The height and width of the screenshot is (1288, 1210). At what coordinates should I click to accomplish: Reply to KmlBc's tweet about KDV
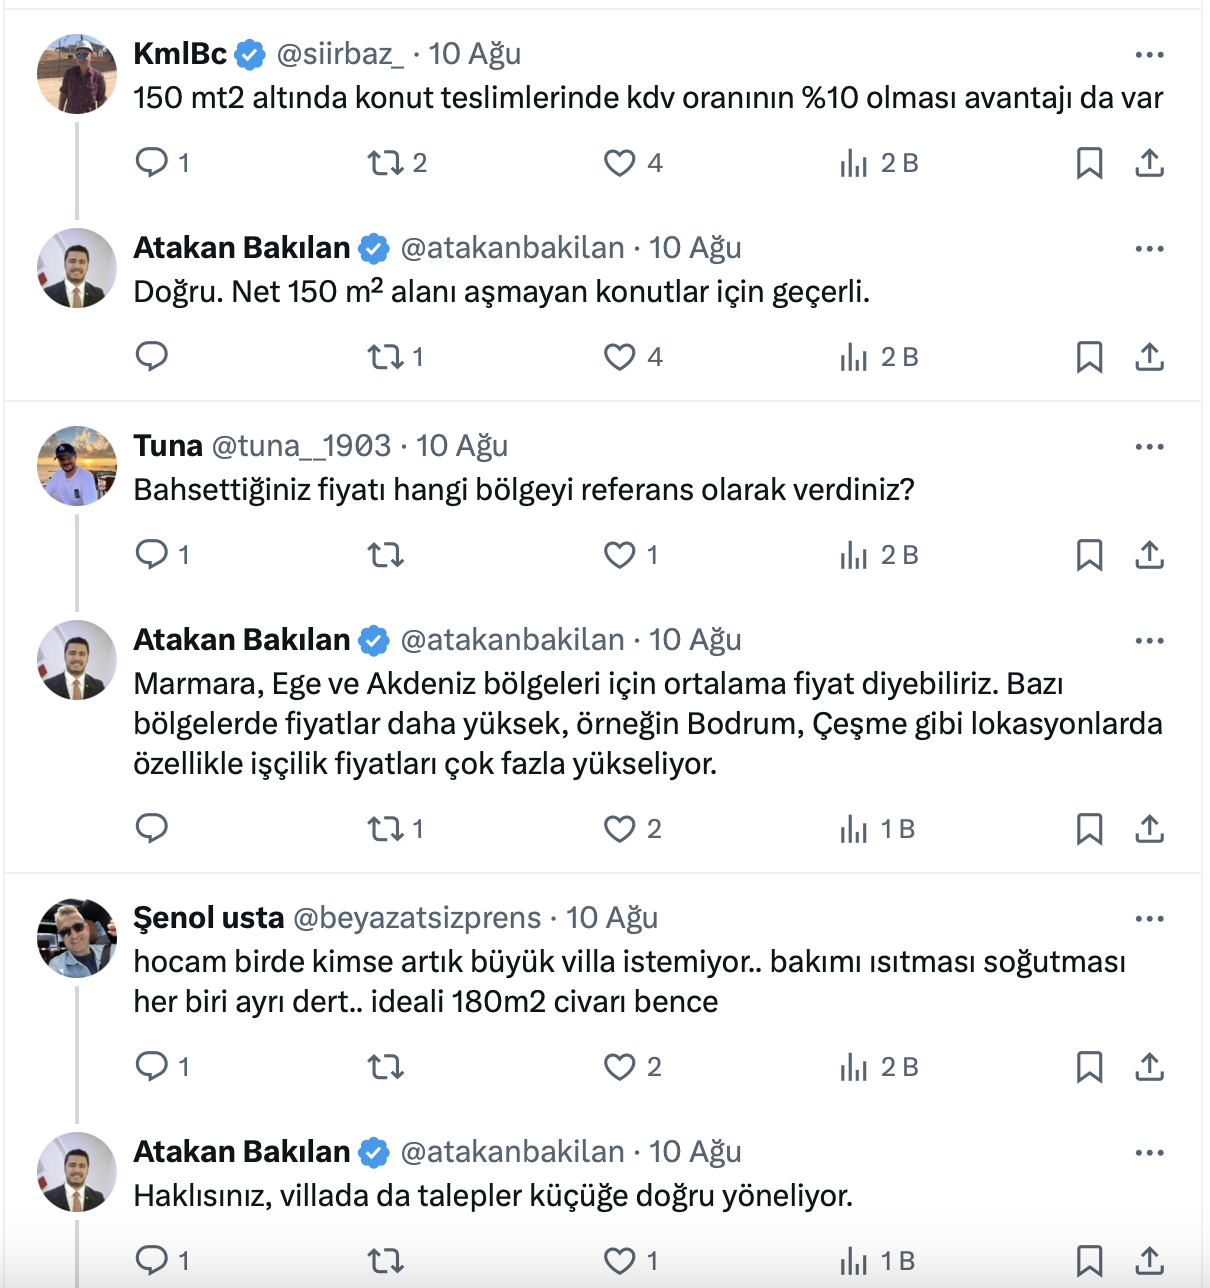[x=152, y=163]
